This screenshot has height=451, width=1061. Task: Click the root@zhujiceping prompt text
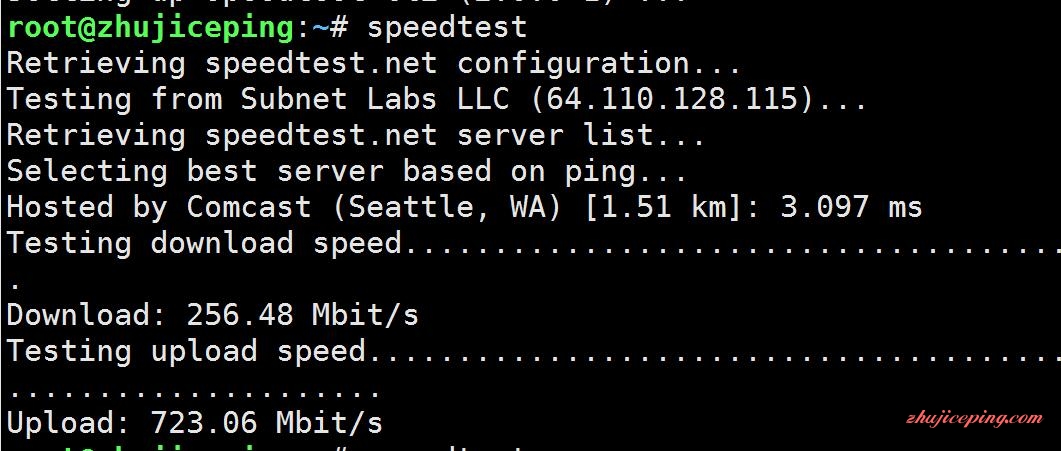coord(151,28)
